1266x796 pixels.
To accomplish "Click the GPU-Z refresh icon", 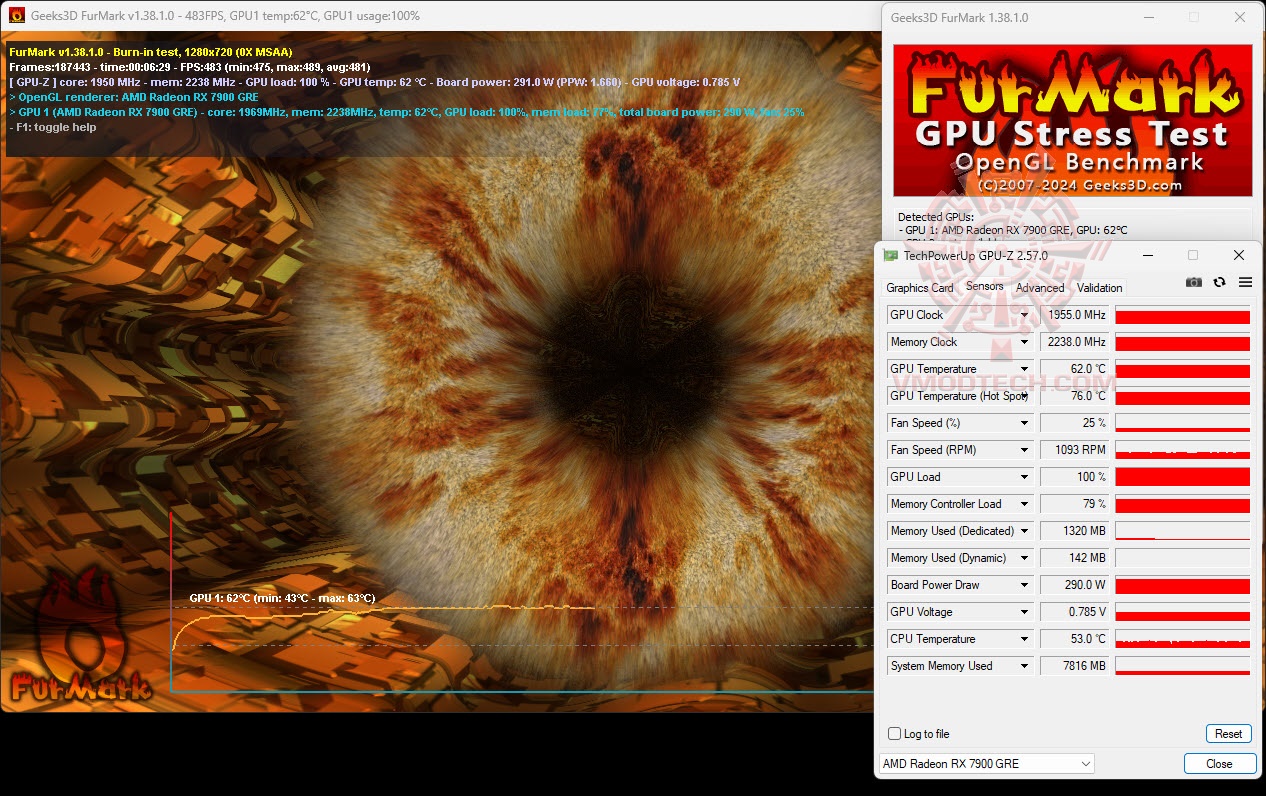I will pyautogui.click(x=1219, y=282).
